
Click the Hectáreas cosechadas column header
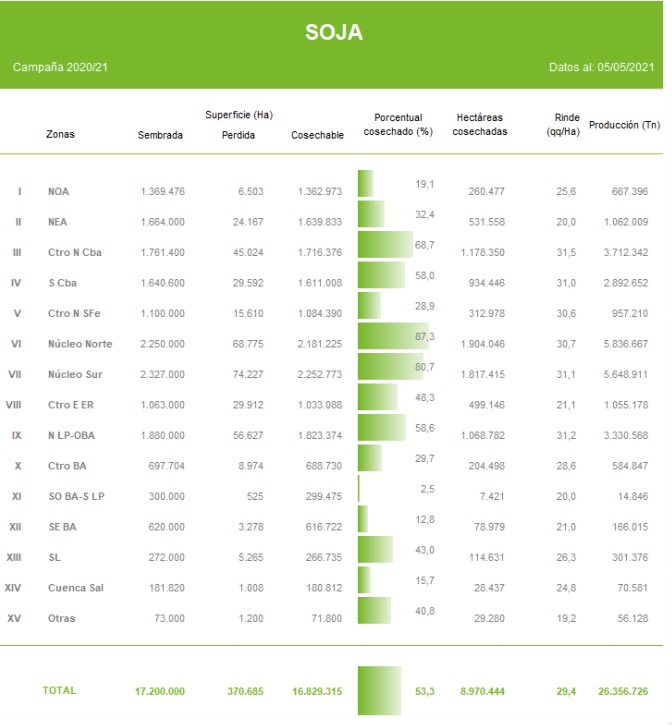[479, 124]
